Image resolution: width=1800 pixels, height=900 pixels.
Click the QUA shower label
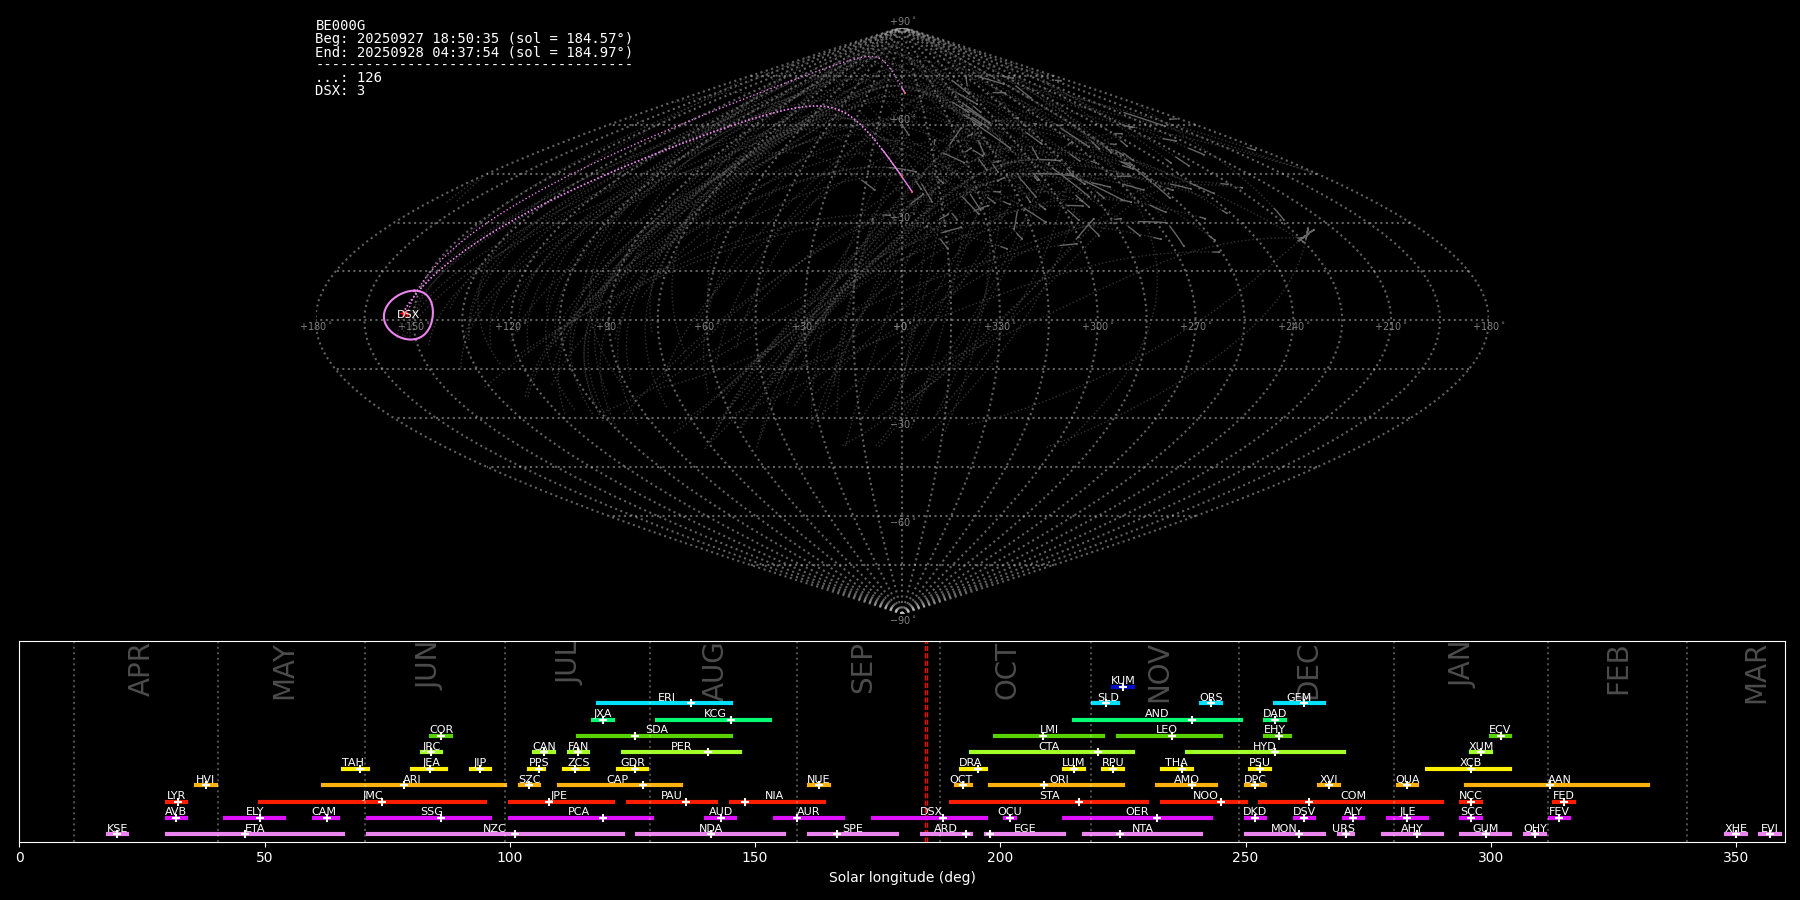(1407, 780)
